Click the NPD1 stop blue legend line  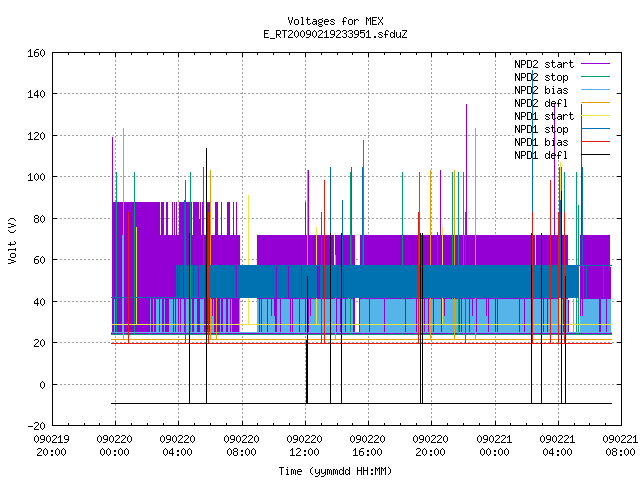click(x=596, y=129)
